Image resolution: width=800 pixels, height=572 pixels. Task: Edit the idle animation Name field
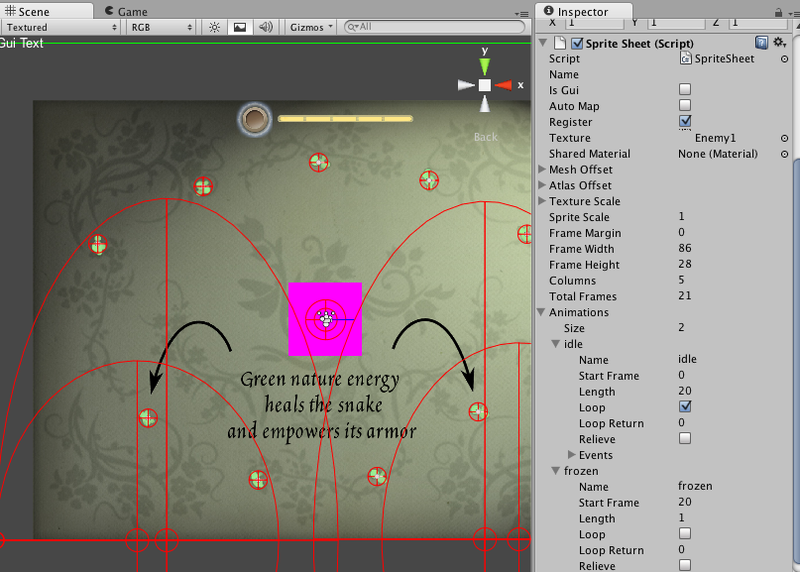(x=687, y=359)
